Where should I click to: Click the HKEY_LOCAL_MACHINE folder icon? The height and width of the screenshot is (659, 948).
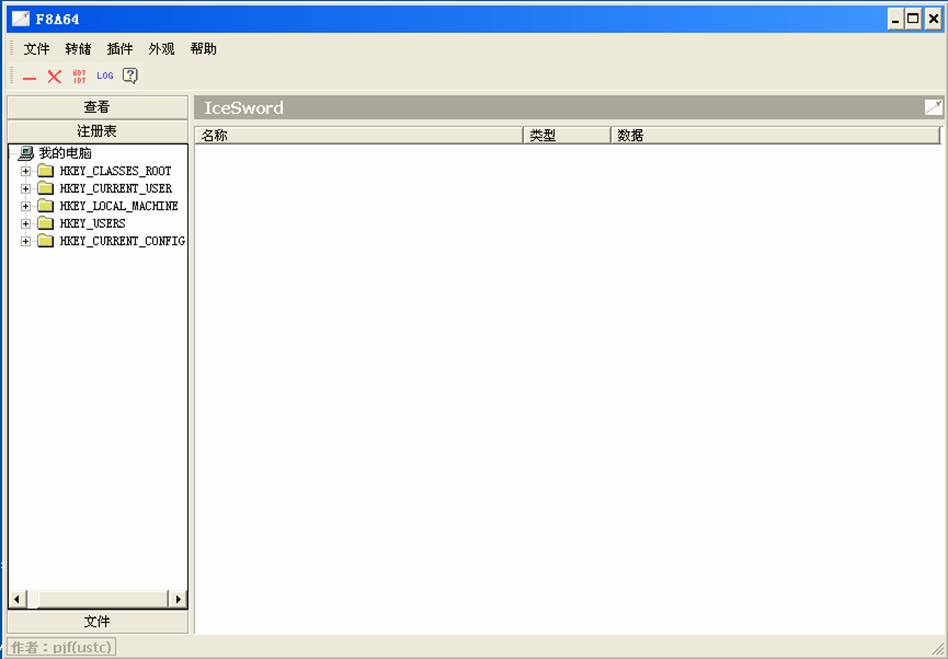pyautogui.click(x=45, y=206)
